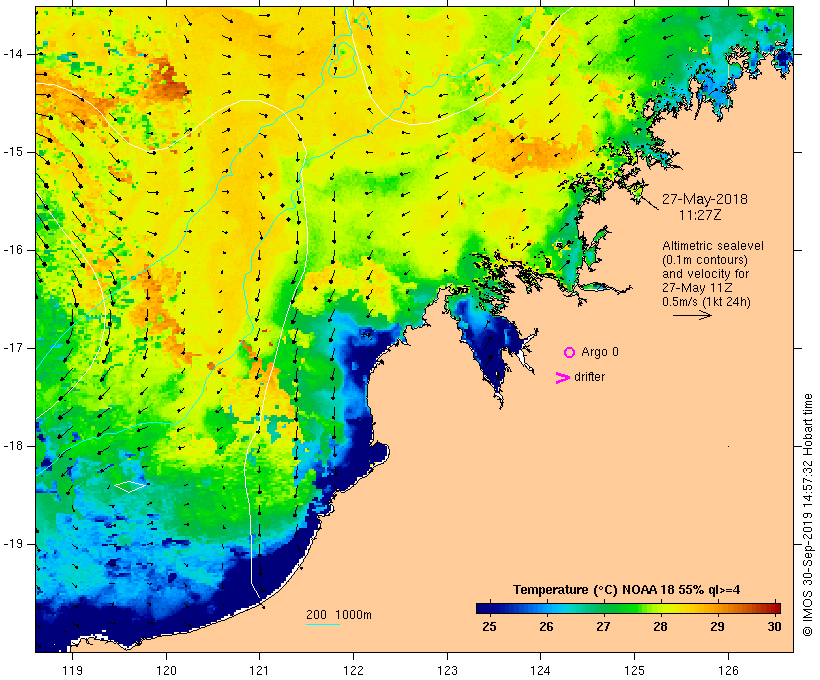Click the green middle of temperature colorbar

[x=628, y=608]
